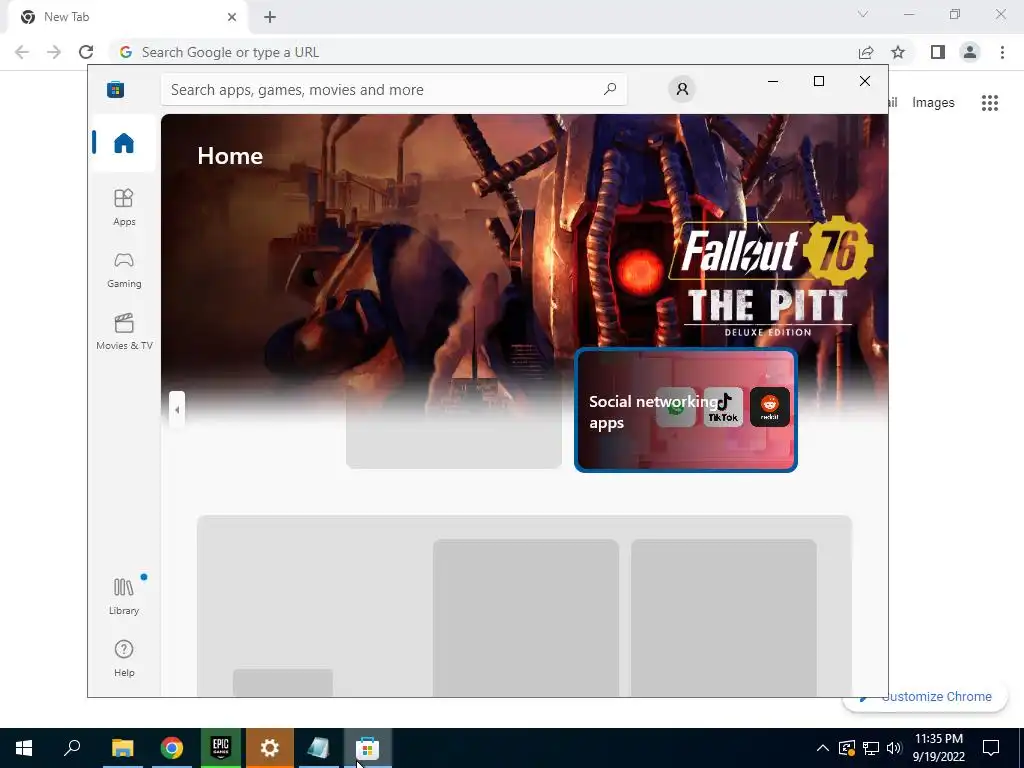Click the Reddit app icon
This screenshot has height=768, width=1024.
tap(769, 407)
